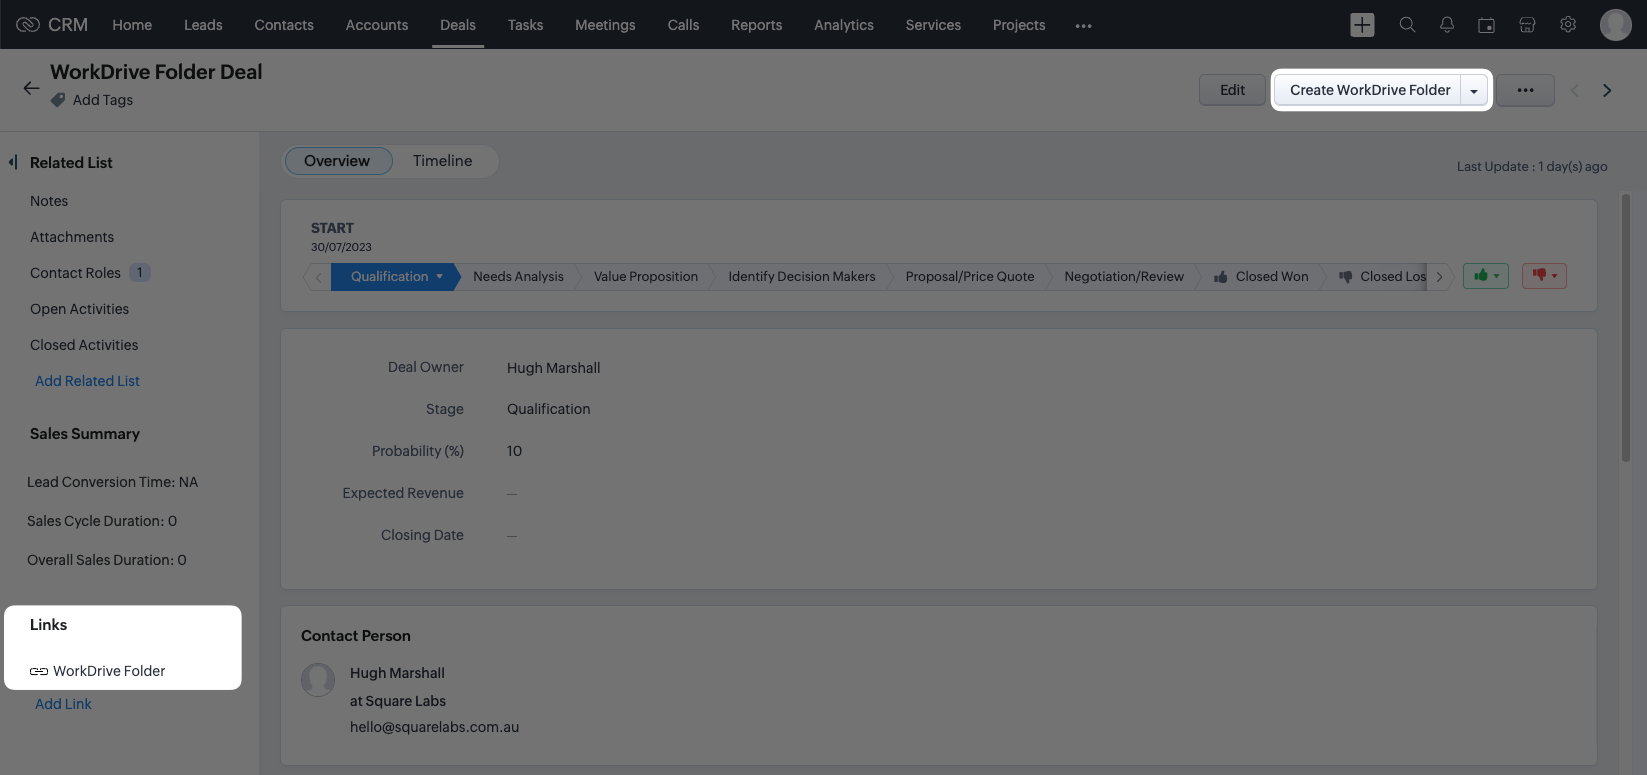Screen dimensions: 1647x775
Task: Click Create WorkDrive Folder button
Action: pos(1369,90)
